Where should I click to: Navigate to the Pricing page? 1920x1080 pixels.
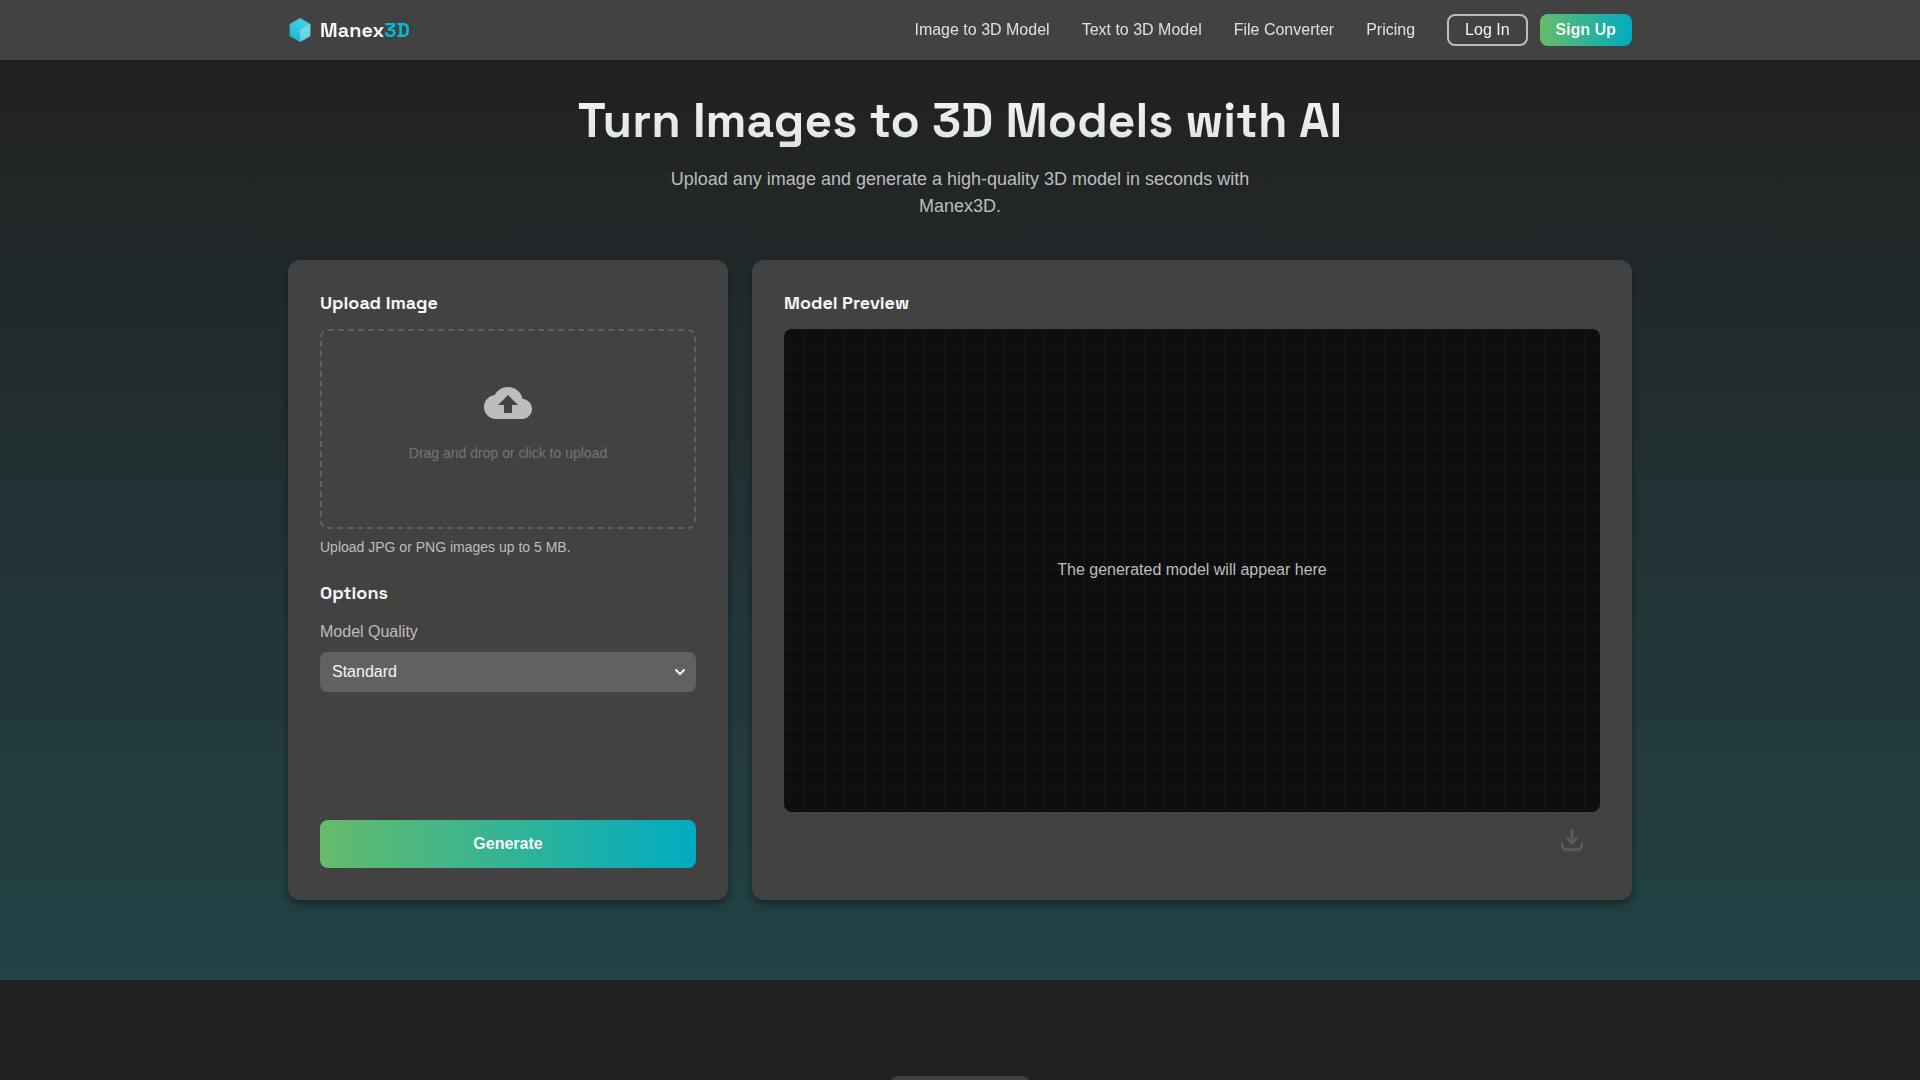1390,30
